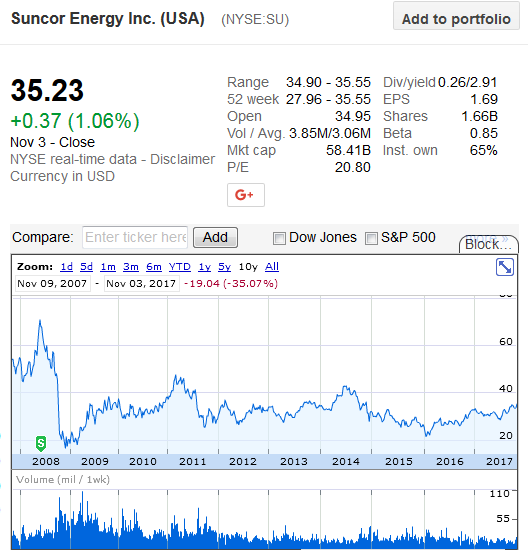Click the 2017 timeline label
Viewport: 528px width, 550px height.
[x=500, y=462]
